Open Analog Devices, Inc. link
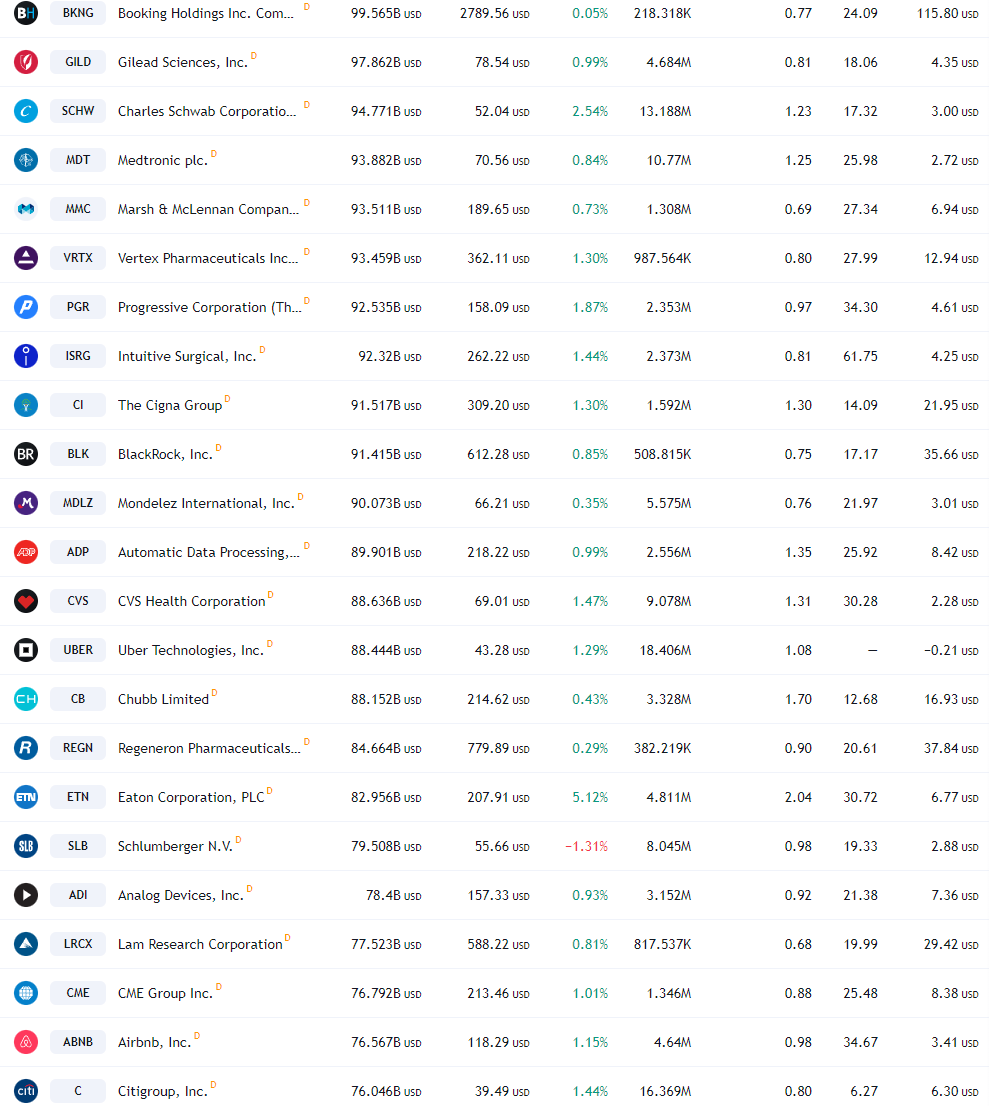 [x=181, y=896]
